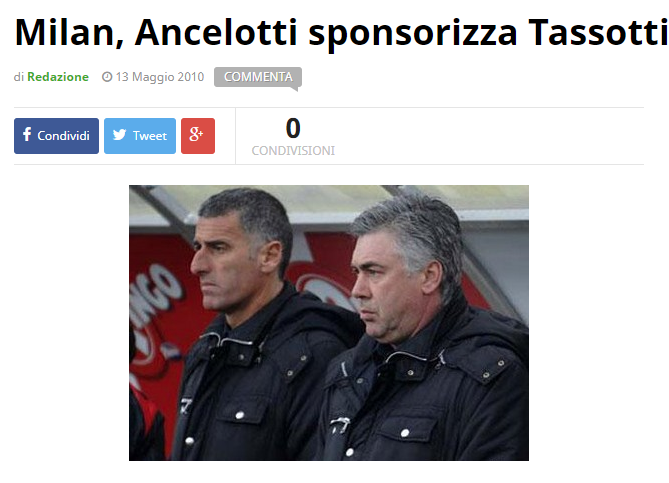Click the Tweet text label

(150, 136)
